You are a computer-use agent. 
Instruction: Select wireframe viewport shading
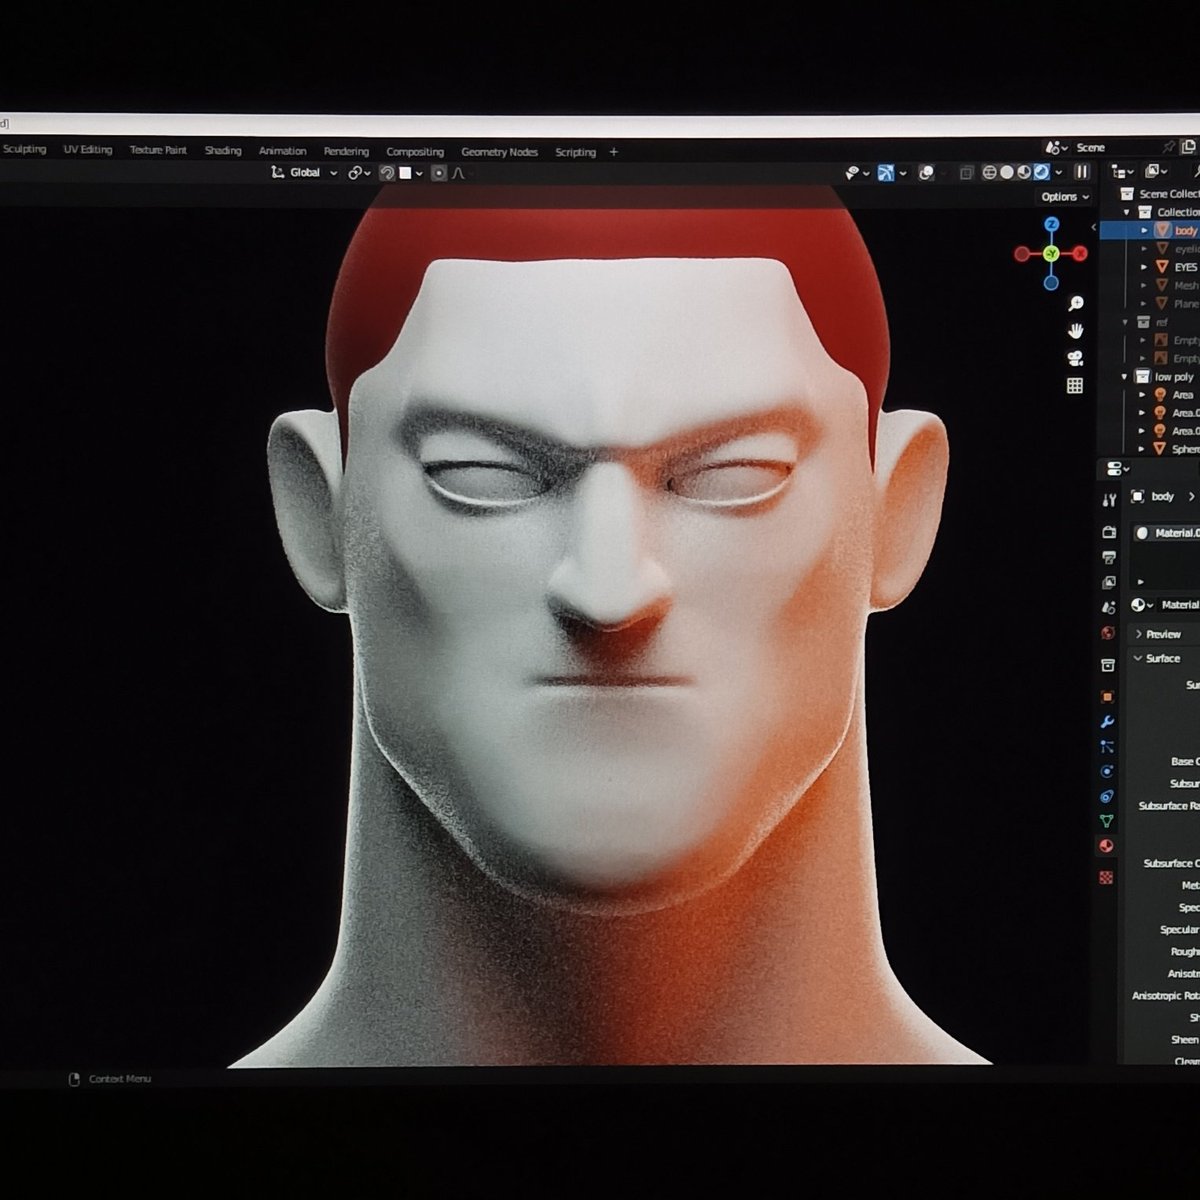pos(990,172)
